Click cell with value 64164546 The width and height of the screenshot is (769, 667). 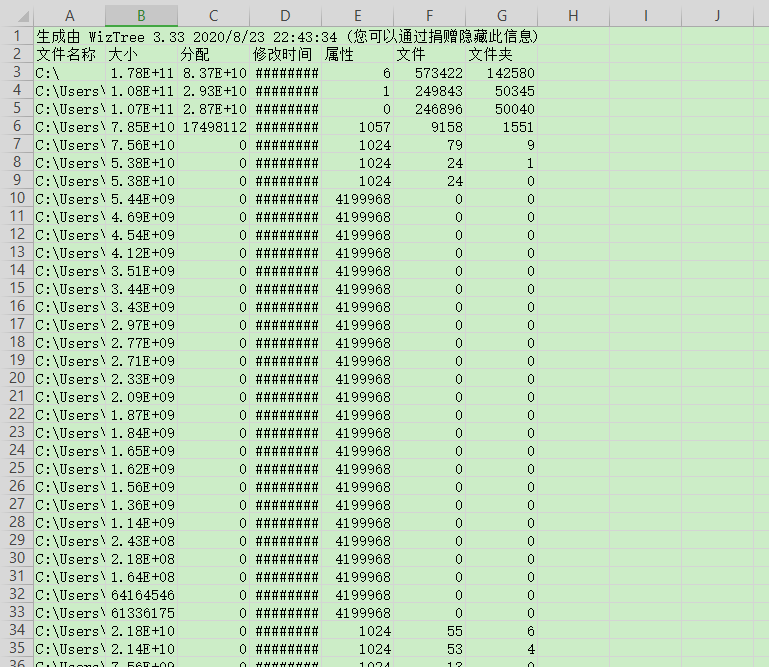(141, 595)
